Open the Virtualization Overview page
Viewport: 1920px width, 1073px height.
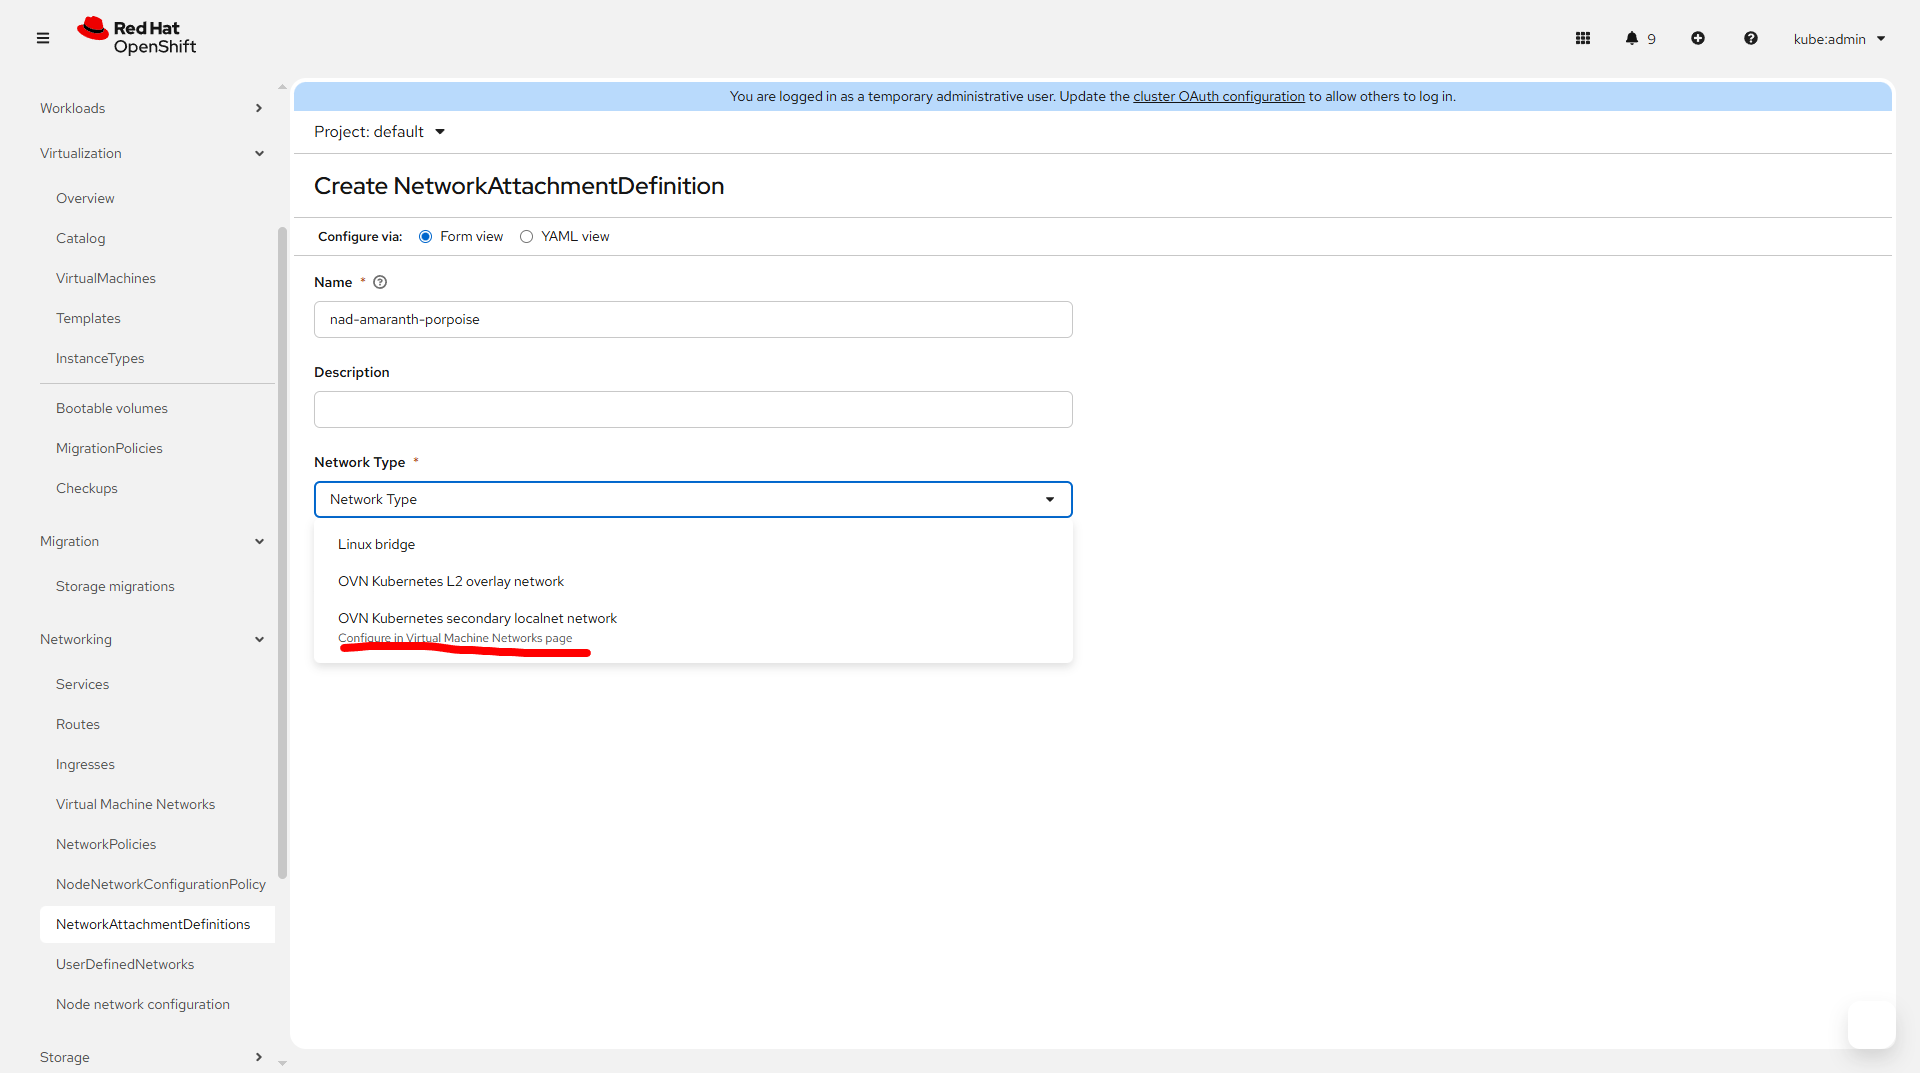coord(85,198)
